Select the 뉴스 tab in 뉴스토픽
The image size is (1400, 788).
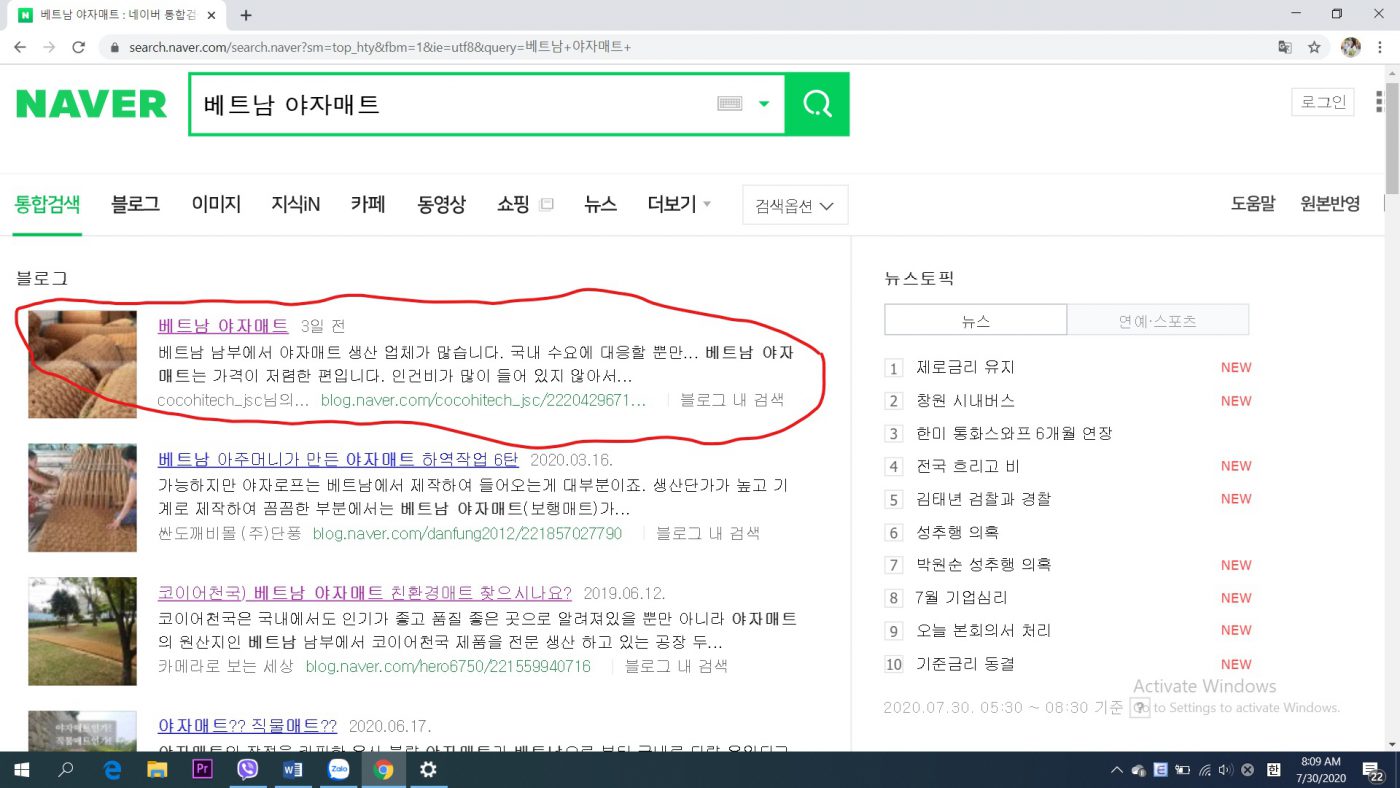[x=976, y=320]
